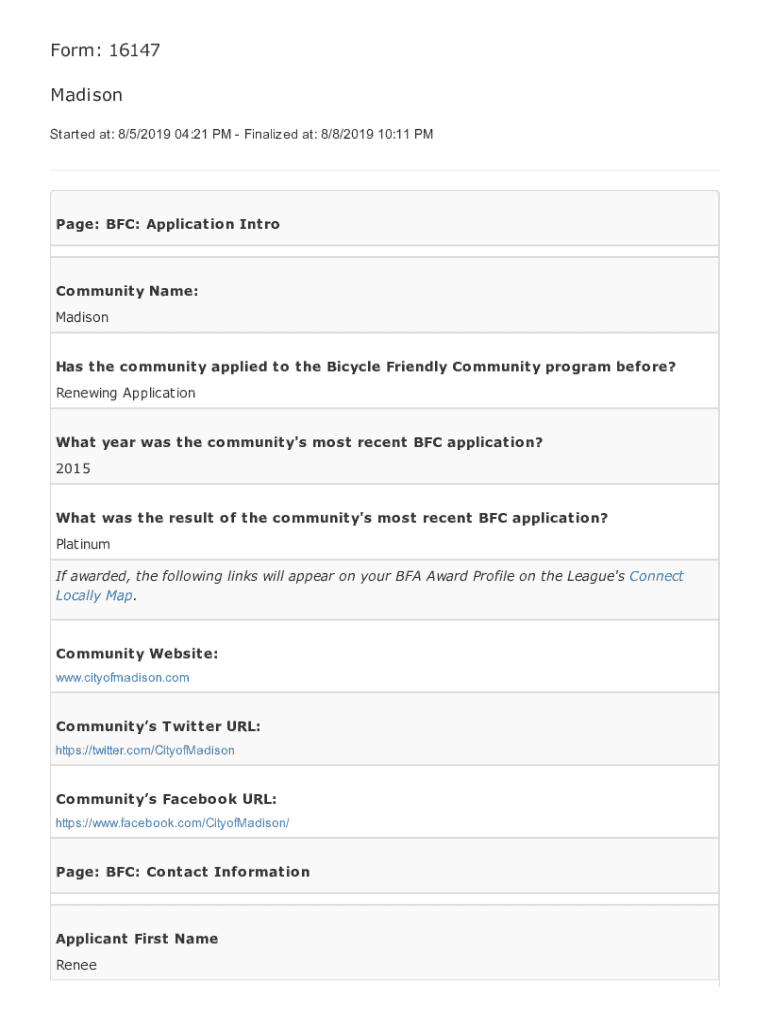The height and width of the screenshot is (1024, 770).
Task: Click the "Community's Facebook URL:" label
Action: [166, 800]
